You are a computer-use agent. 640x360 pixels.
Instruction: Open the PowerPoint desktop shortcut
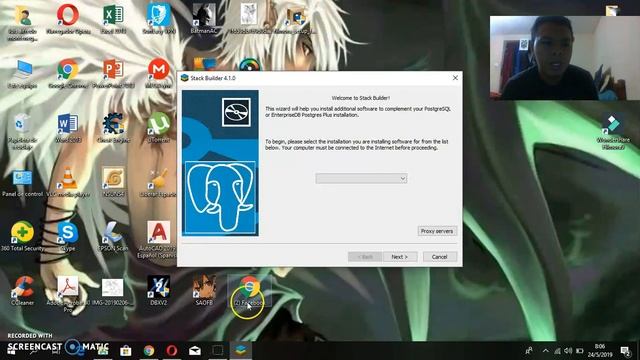113,74
